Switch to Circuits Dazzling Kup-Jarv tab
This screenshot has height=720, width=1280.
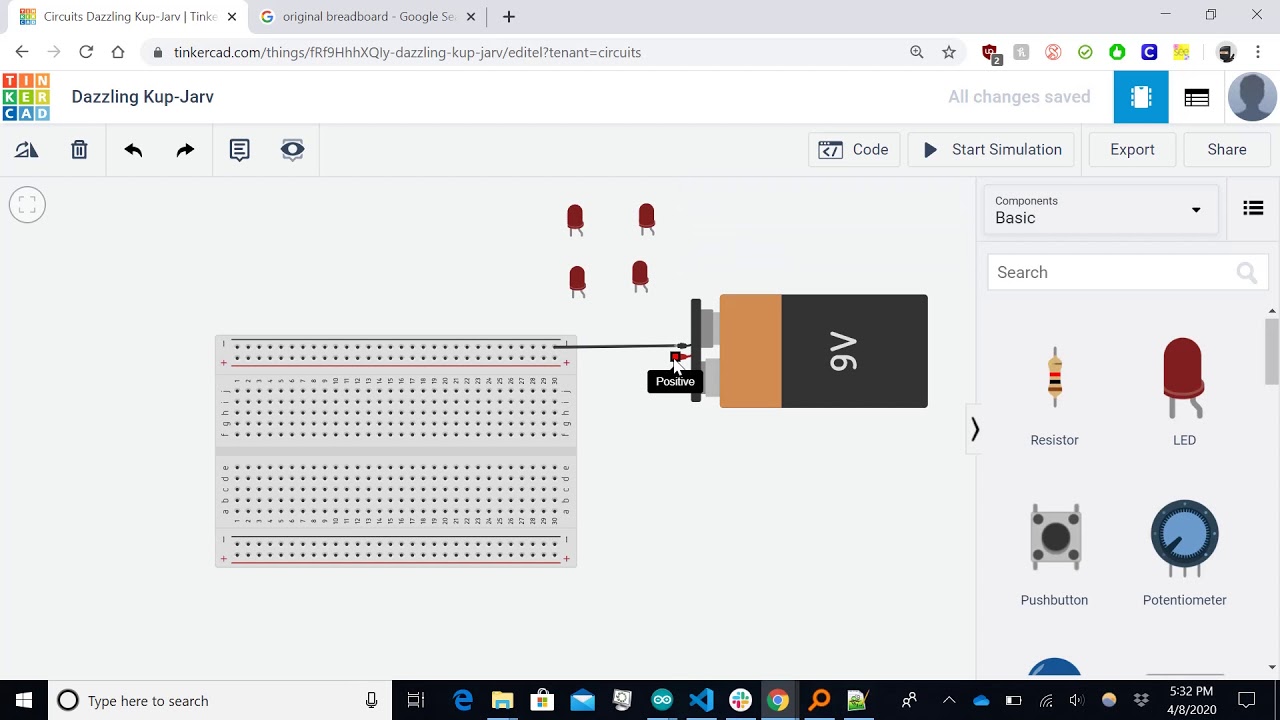click(129, 17)
